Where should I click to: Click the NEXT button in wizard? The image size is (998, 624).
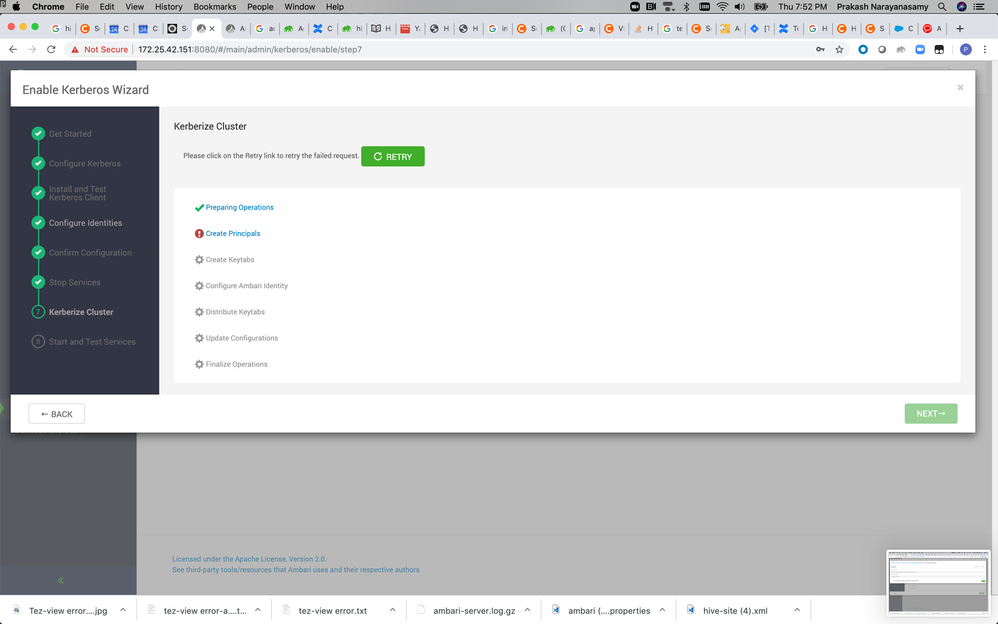931,414
